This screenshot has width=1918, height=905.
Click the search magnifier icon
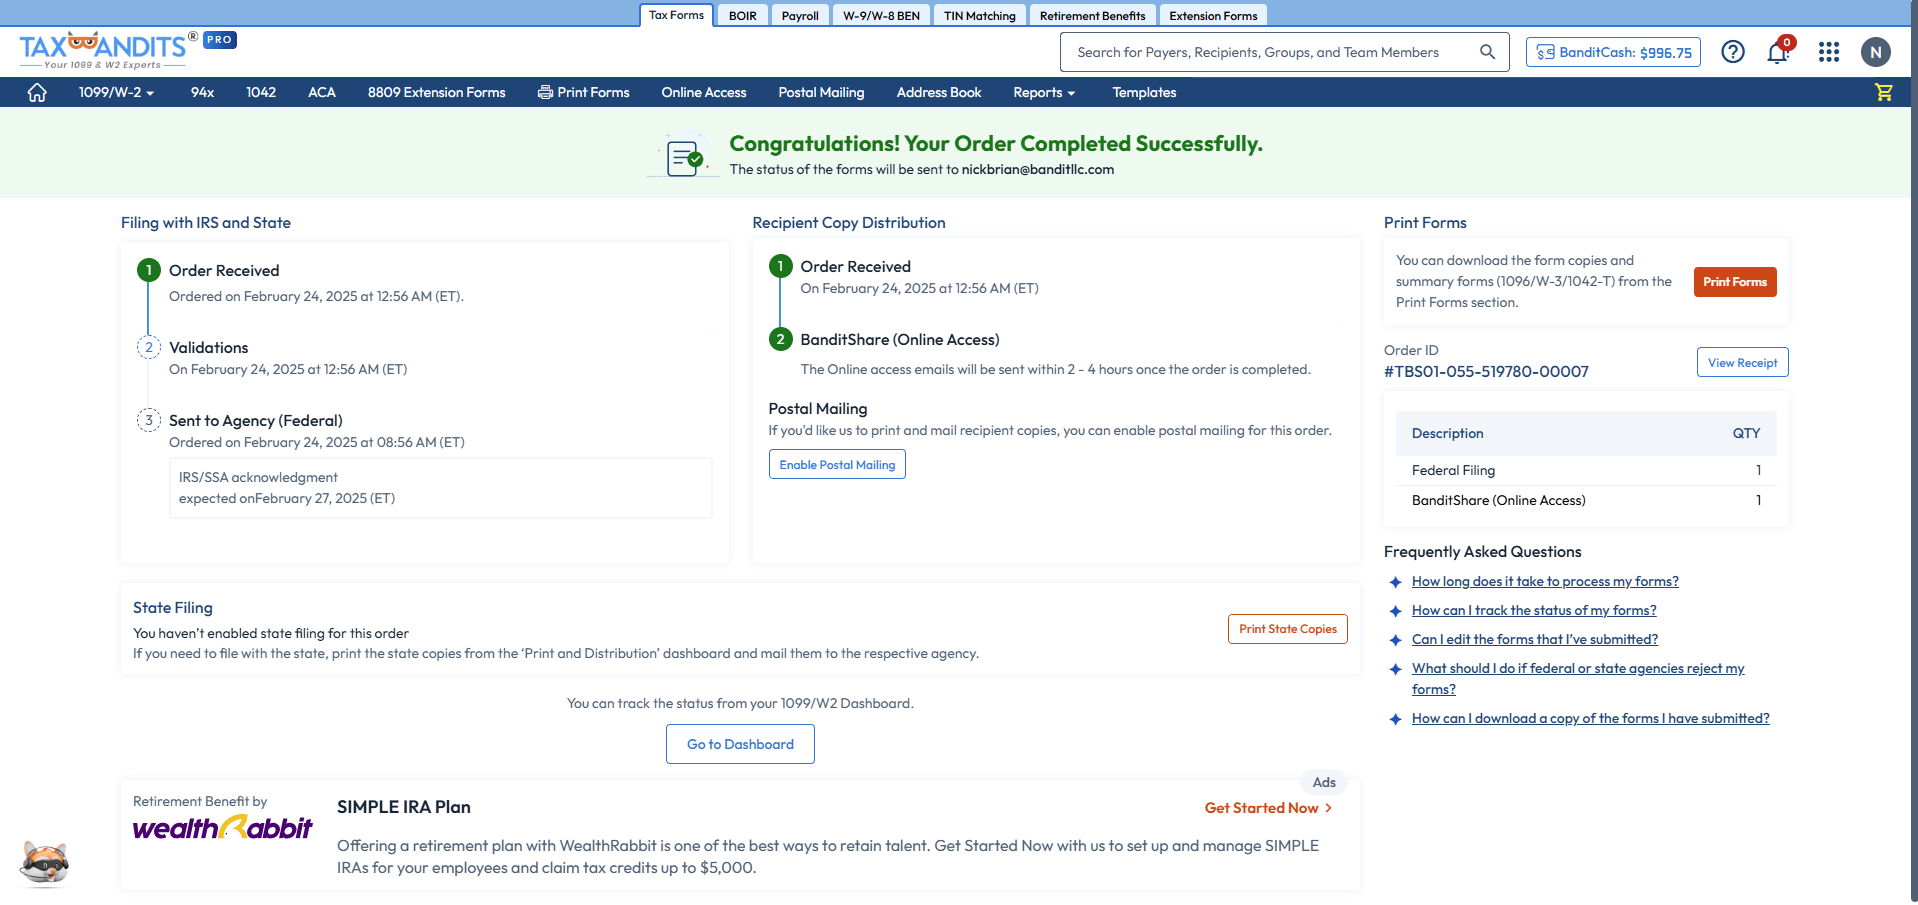[x=1487, y=52]
